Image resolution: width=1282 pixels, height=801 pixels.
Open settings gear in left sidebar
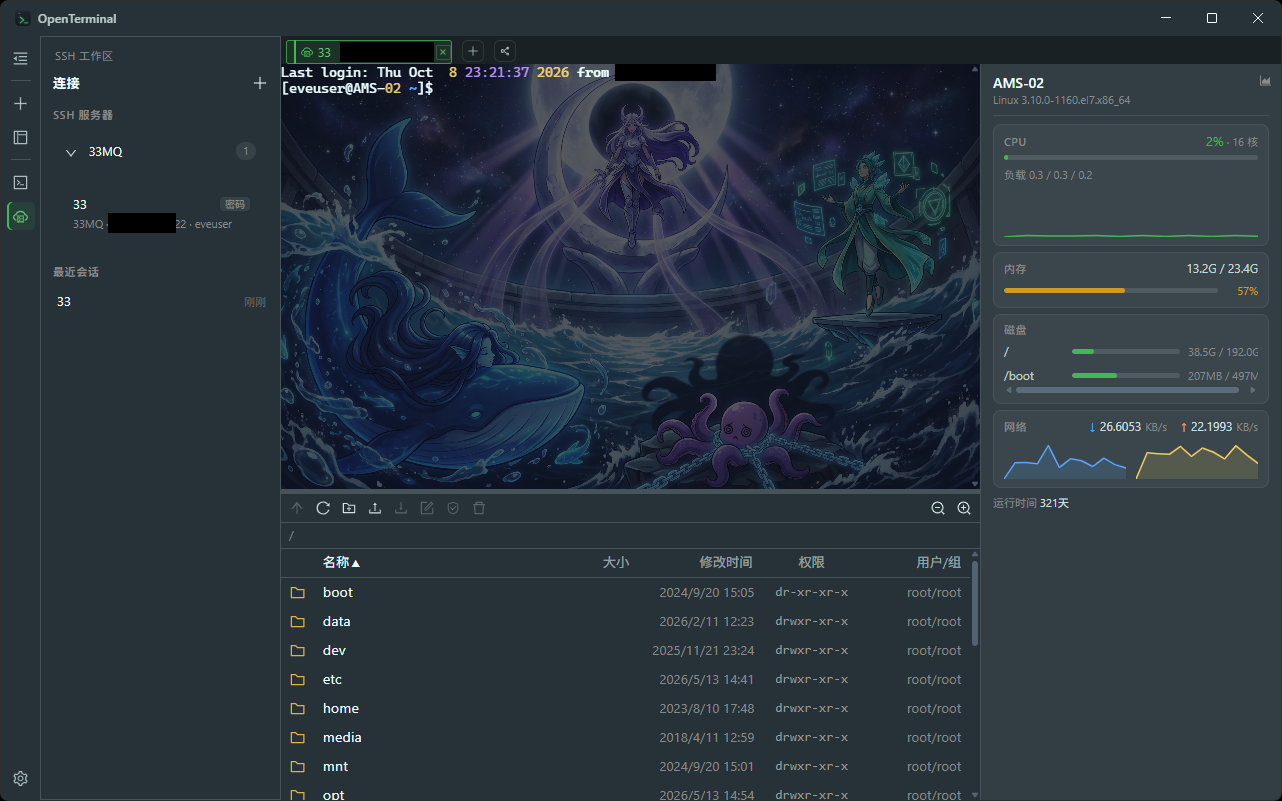point(20,778)
